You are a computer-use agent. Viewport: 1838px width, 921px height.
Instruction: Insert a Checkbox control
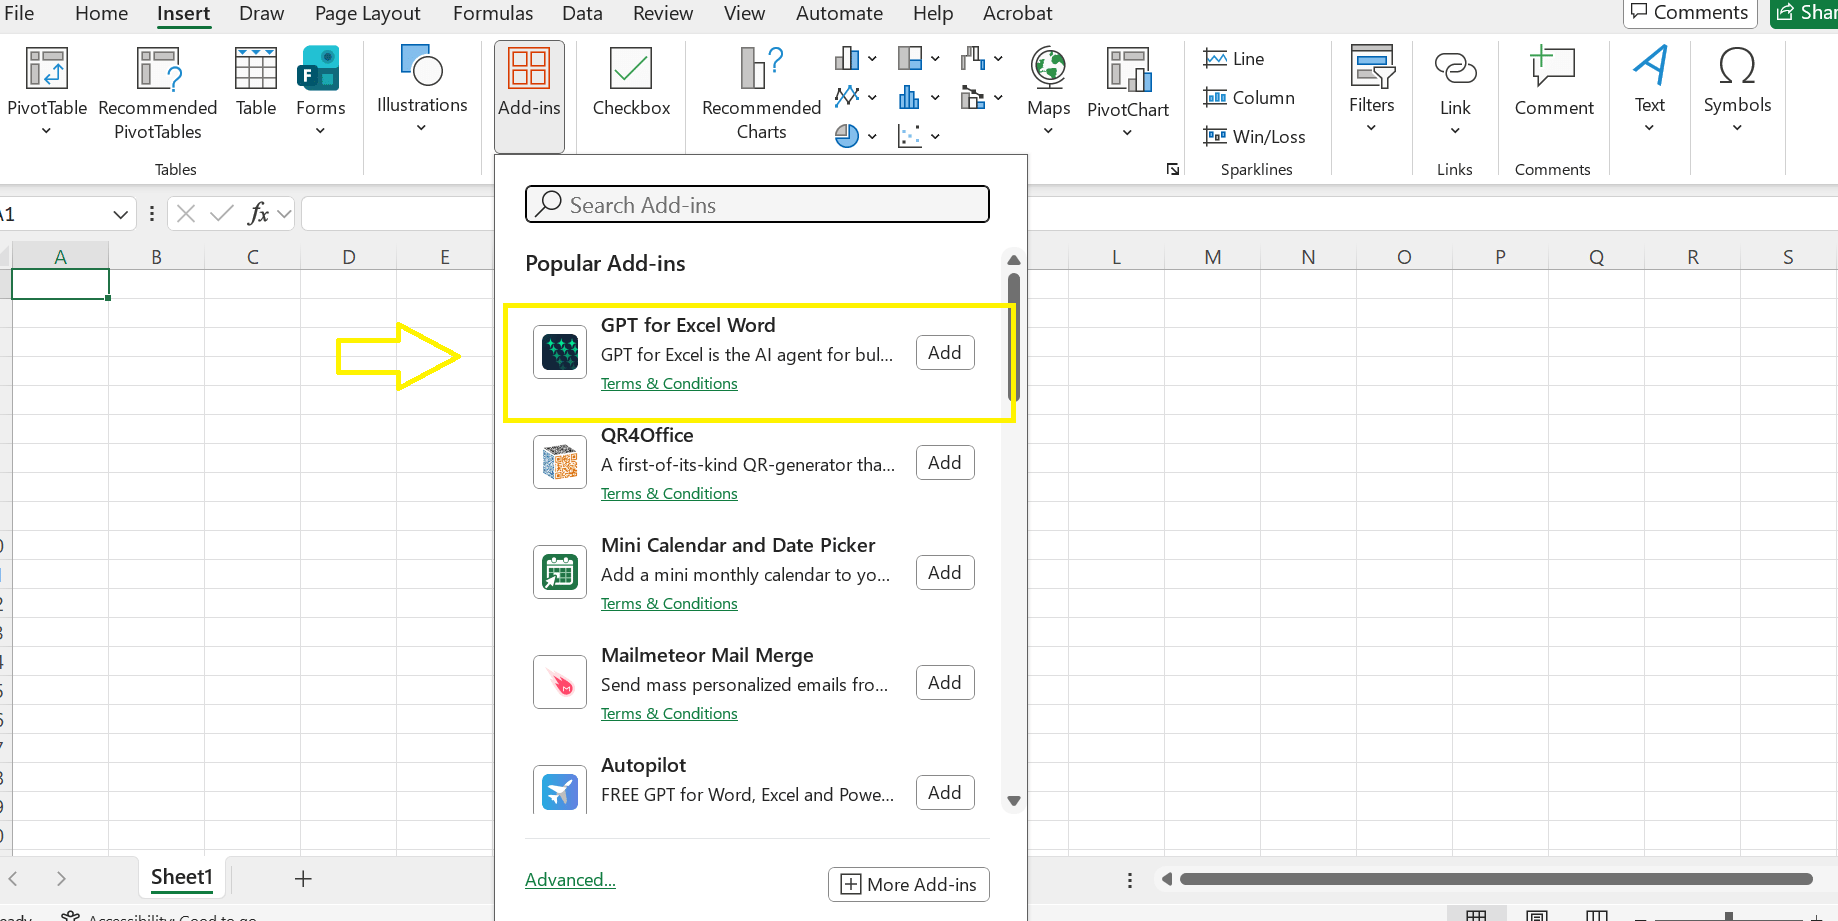coord(630,88)
